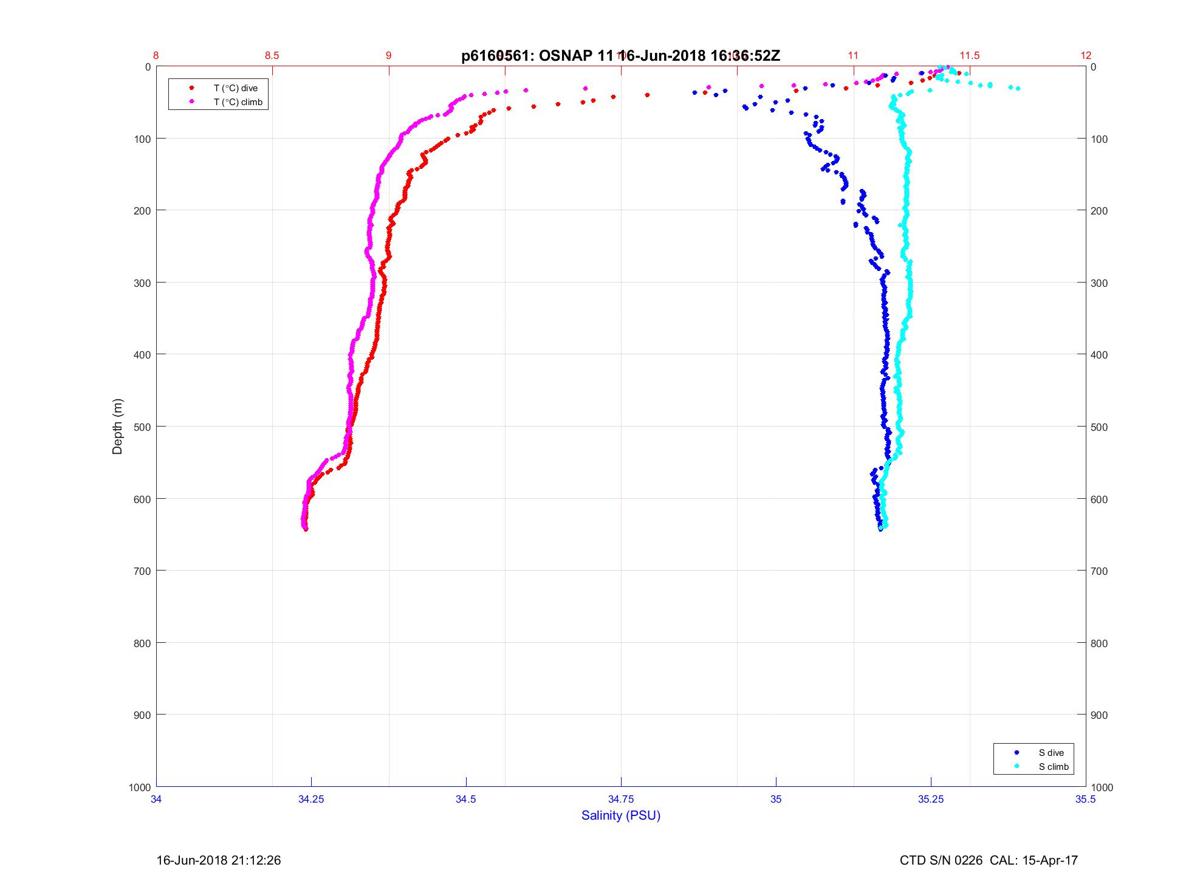Viewport: 1200px width, 885px height.
Task: Click red temperature tick label 12
Action: point(1086,55)
